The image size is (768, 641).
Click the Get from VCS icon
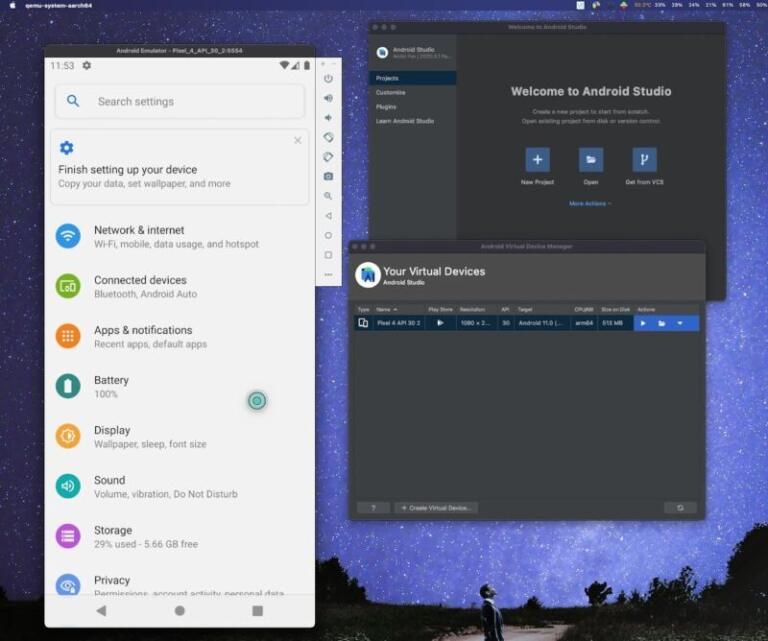(x=644, y=160)
